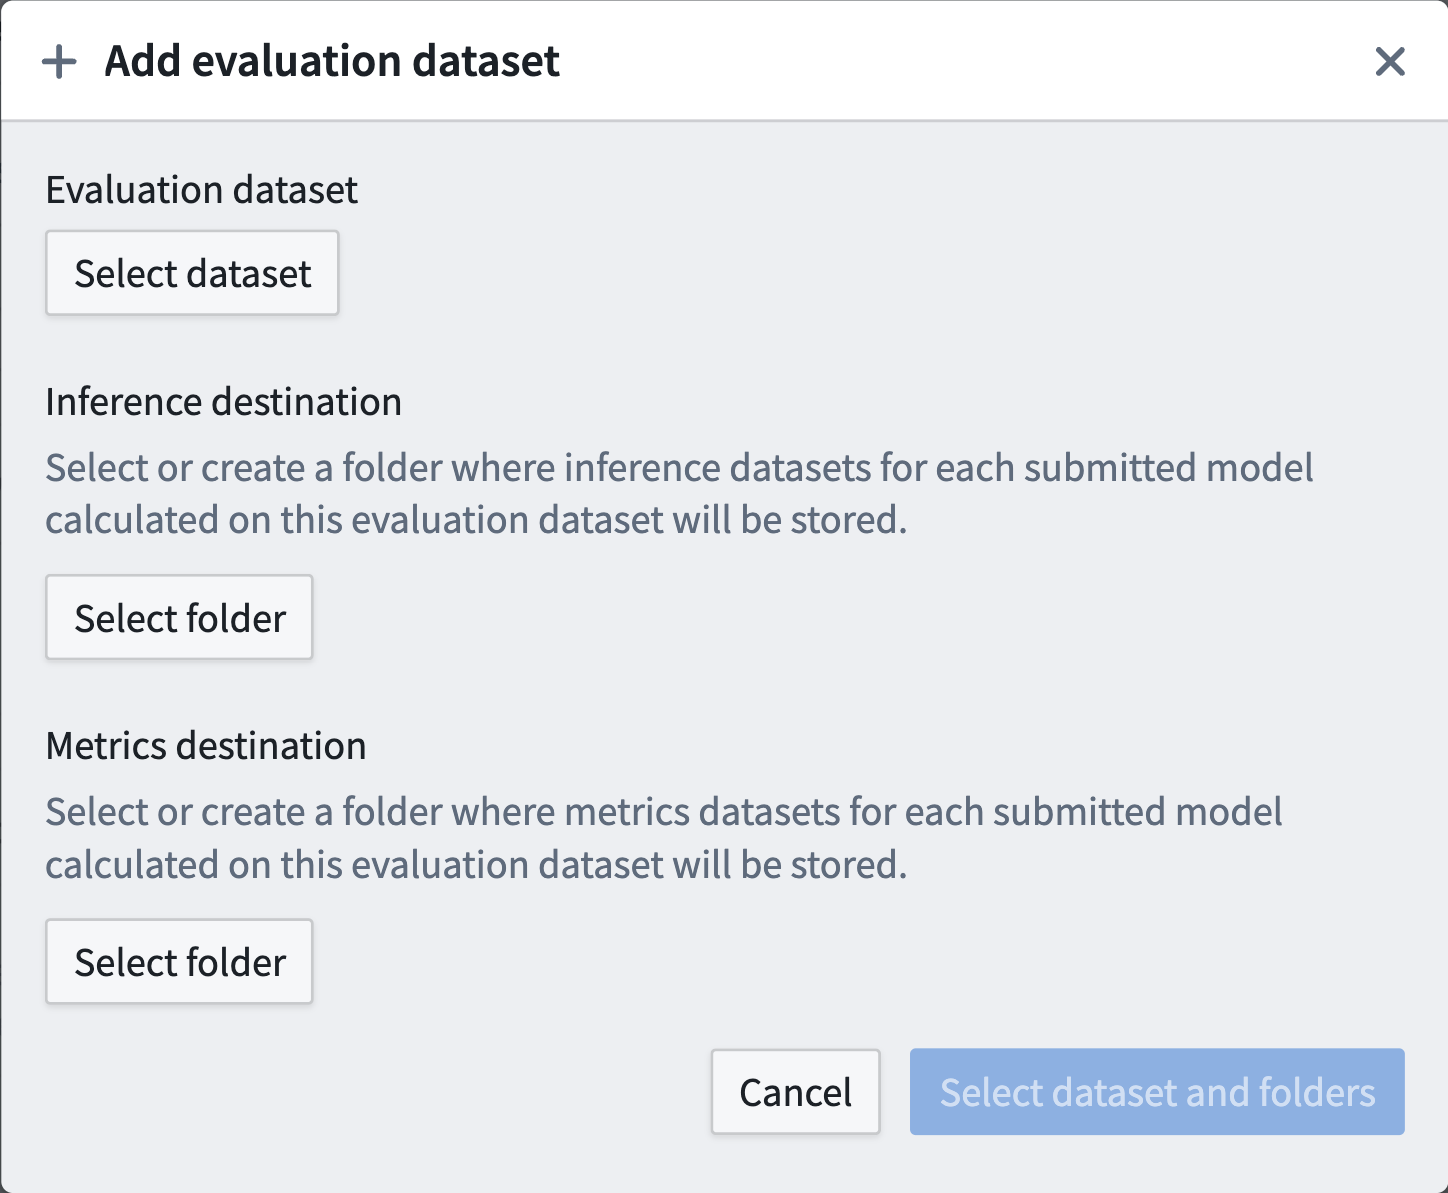Click the inference datasets description line
The height and width of the screenshot is (1193, 1448).
(679, 467)
